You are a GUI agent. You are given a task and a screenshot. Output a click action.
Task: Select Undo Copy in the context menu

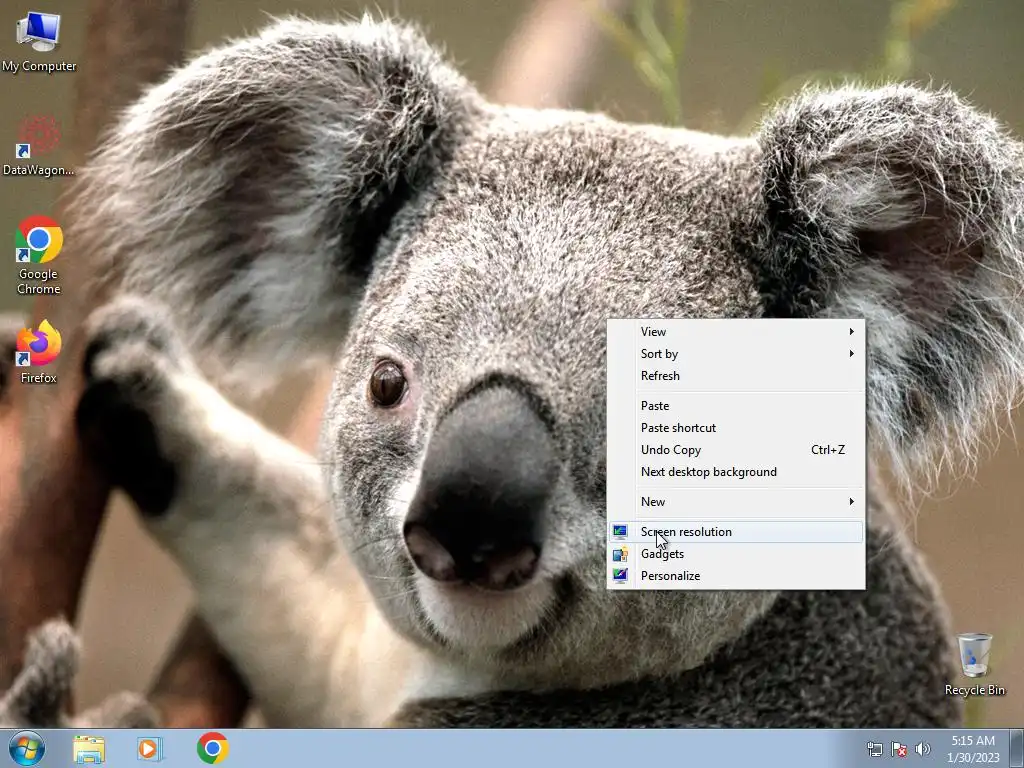pyautogui.click(x=735, y=450)
